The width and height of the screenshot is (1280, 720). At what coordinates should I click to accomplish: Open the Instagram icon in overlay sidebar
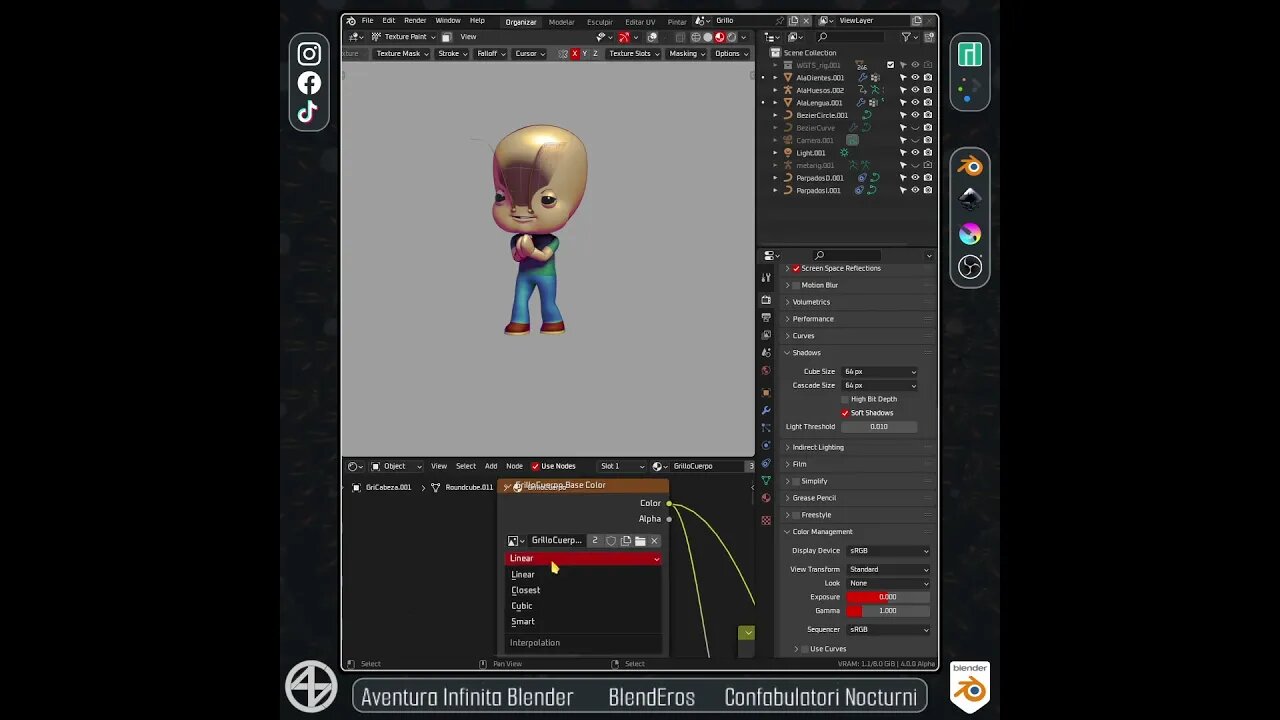[309, 54]
